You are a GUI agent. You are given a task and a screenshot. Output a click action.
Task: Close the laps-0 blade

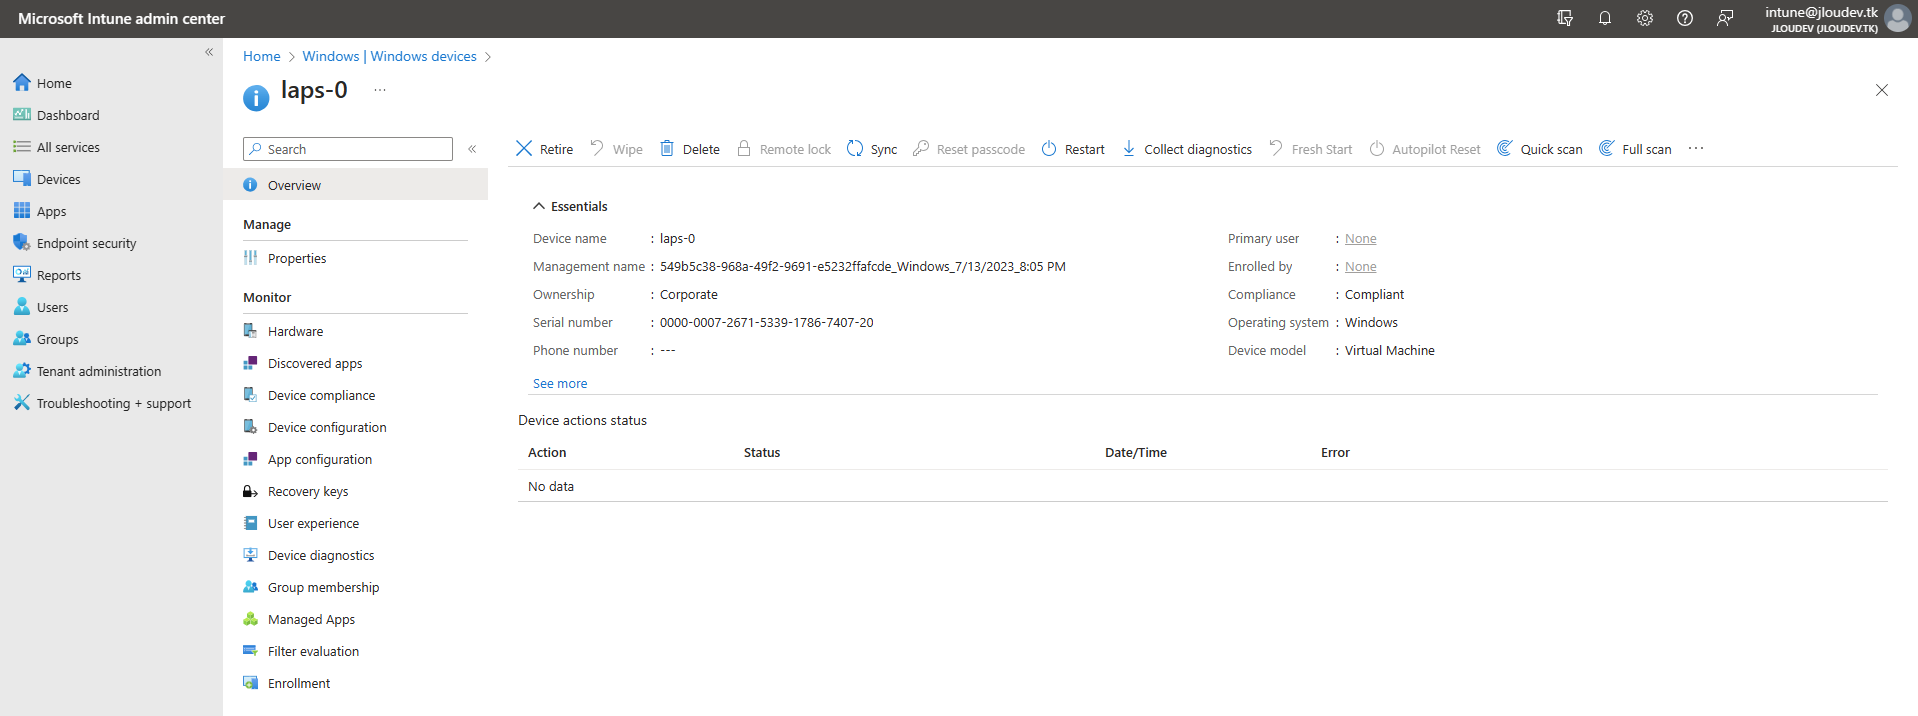coord(1882,90)
